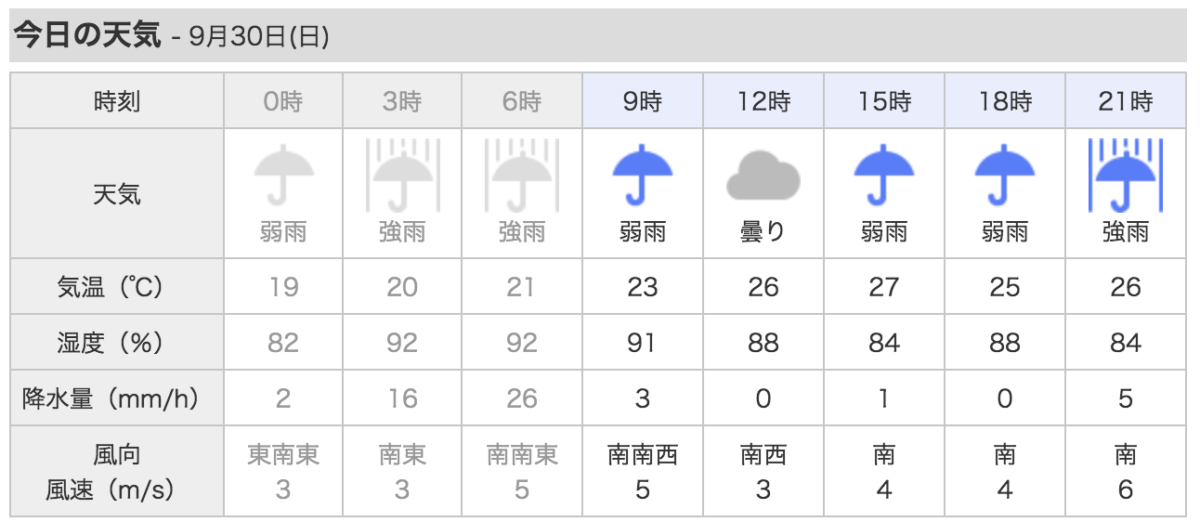The image size is (1200, 522).
Task: Click the heavy rain umbrella icon at 6時
Action: (x=522, y=174)
